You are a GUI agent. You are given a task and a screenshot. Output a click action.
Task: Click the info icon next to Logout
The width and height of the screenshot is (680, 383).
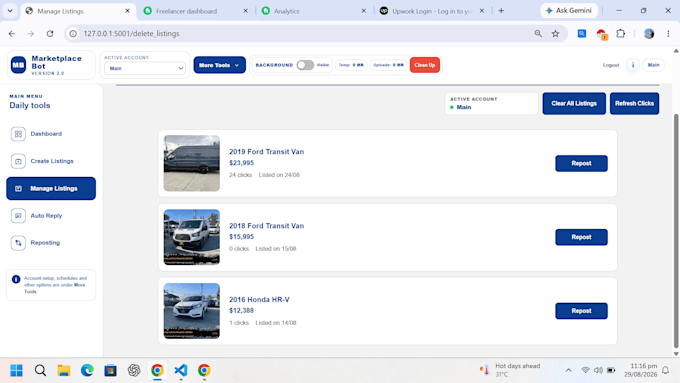(x=633, y=65)
